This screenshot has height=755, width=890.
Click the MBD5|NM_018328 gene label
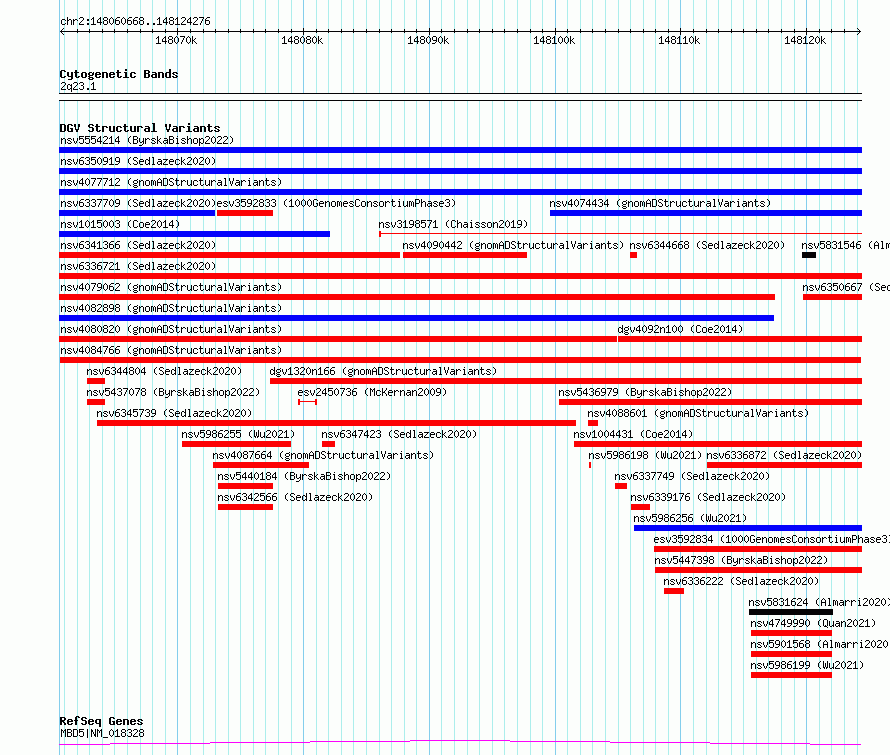click(x=102, y=733)
